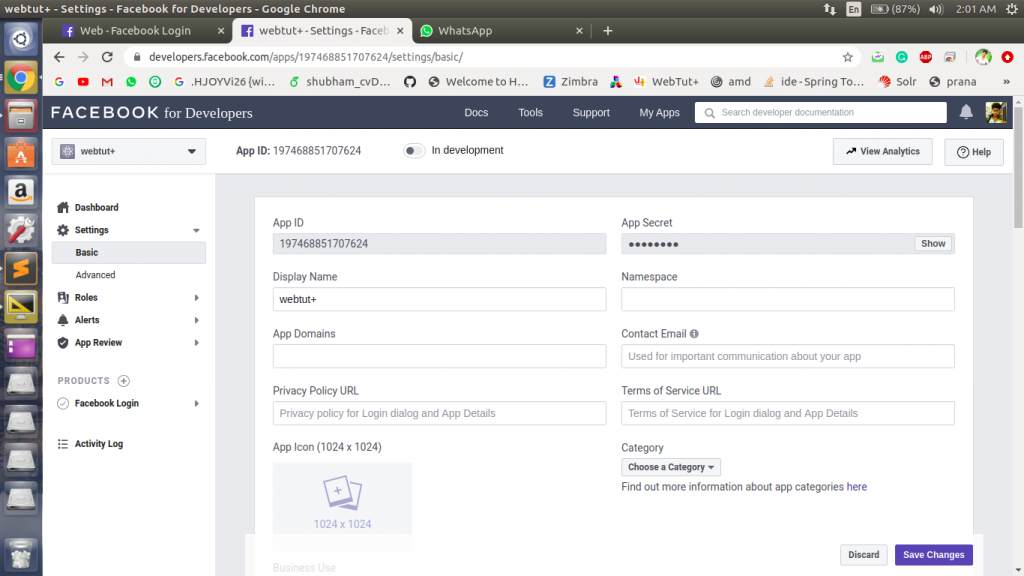The image size is (1024, 576).
Task: Expand the Facebook Login submenu arrow
Action: coord(196,404)
